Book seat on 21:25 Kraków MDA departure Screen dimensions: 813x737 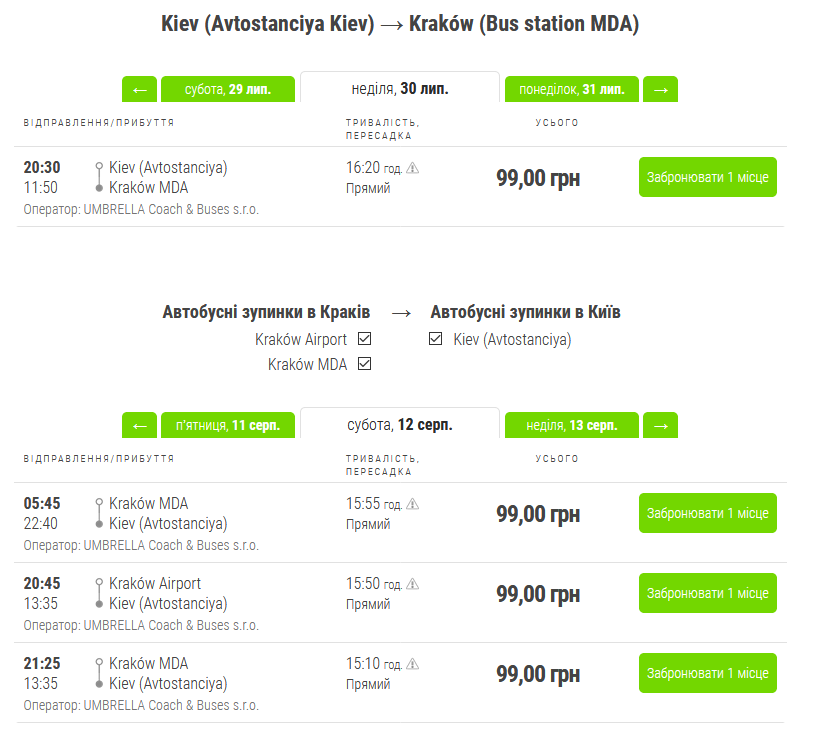click(x=707, y=673)
